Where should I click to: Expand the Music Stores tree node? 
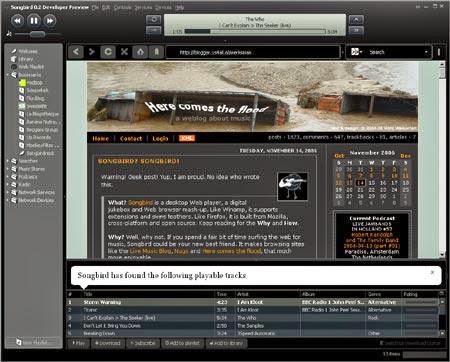8,169
